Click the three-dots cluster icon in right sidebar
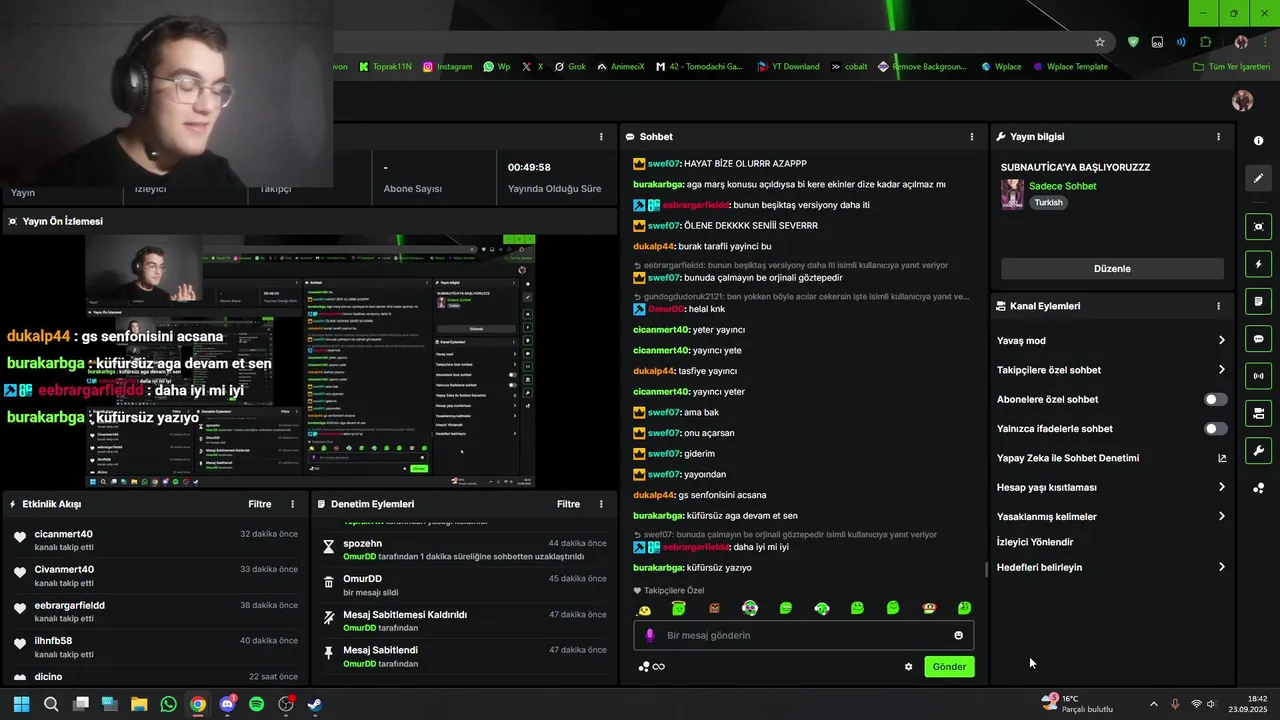The width and height of the screenshot is (1280, 720). coord(1259,488)
